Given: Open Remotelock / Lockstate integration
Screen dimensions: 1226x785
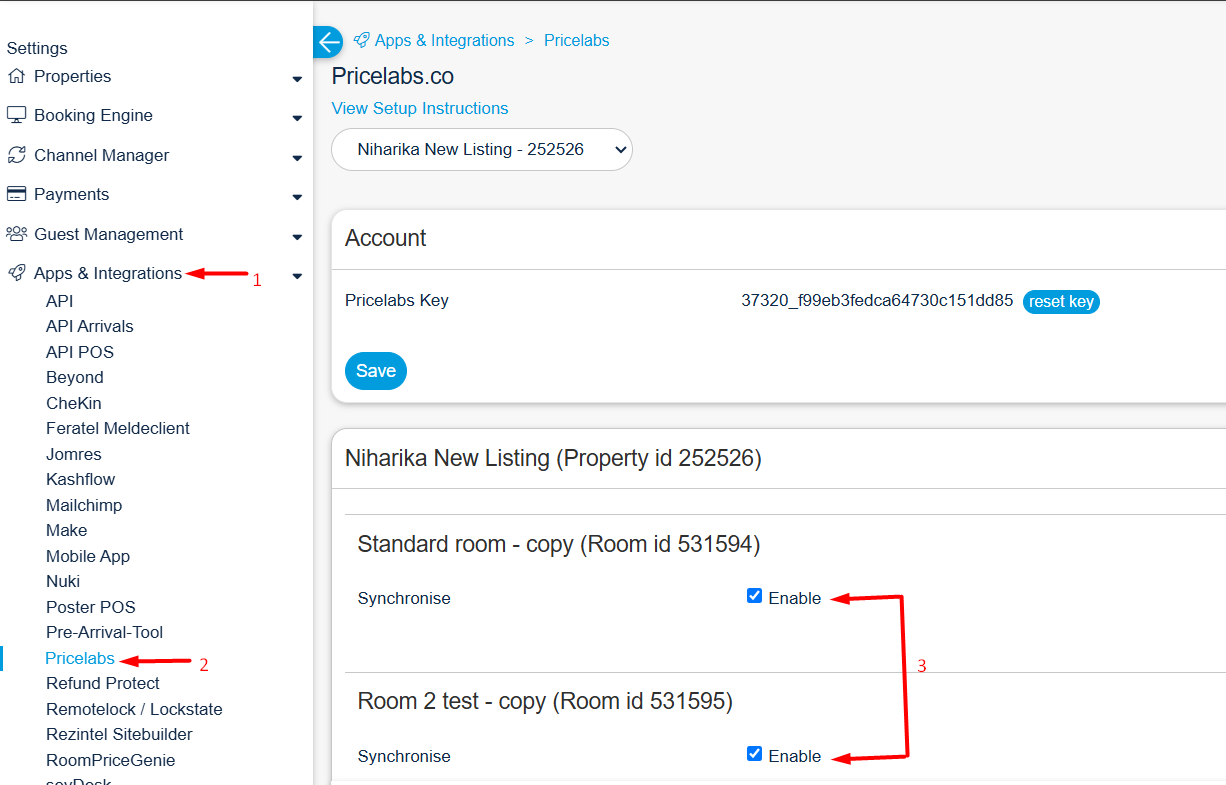Looking at the screenshot, I should click(x=134, y=709).
